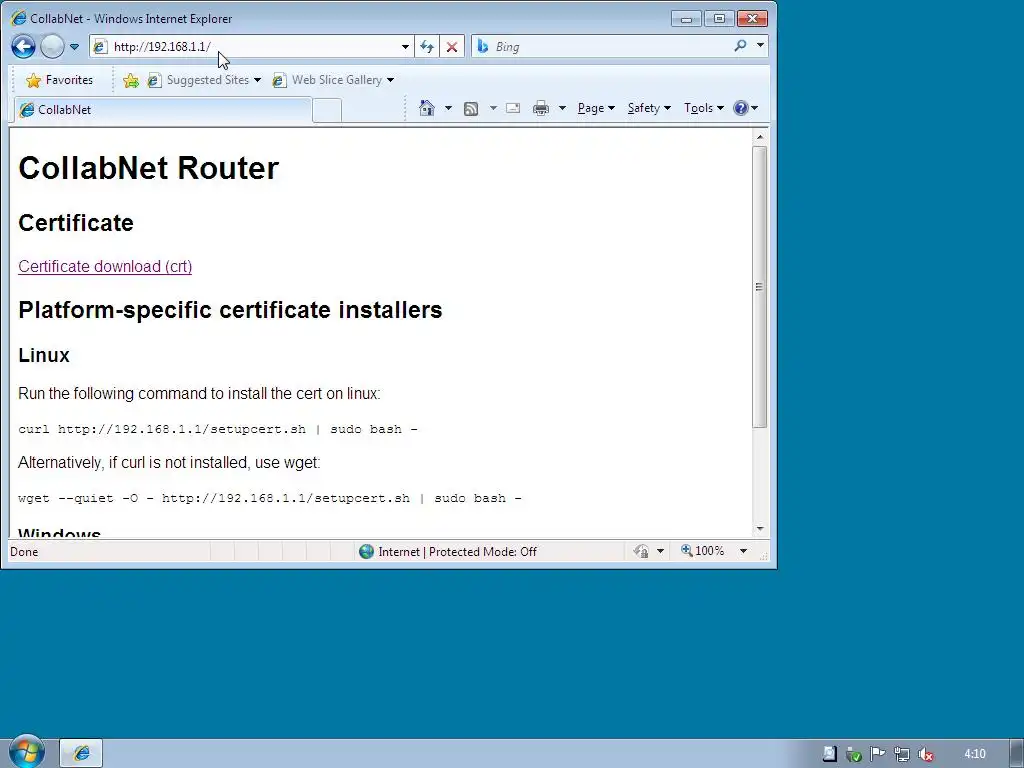Click the Add to Favorites Bar icon

131,80
